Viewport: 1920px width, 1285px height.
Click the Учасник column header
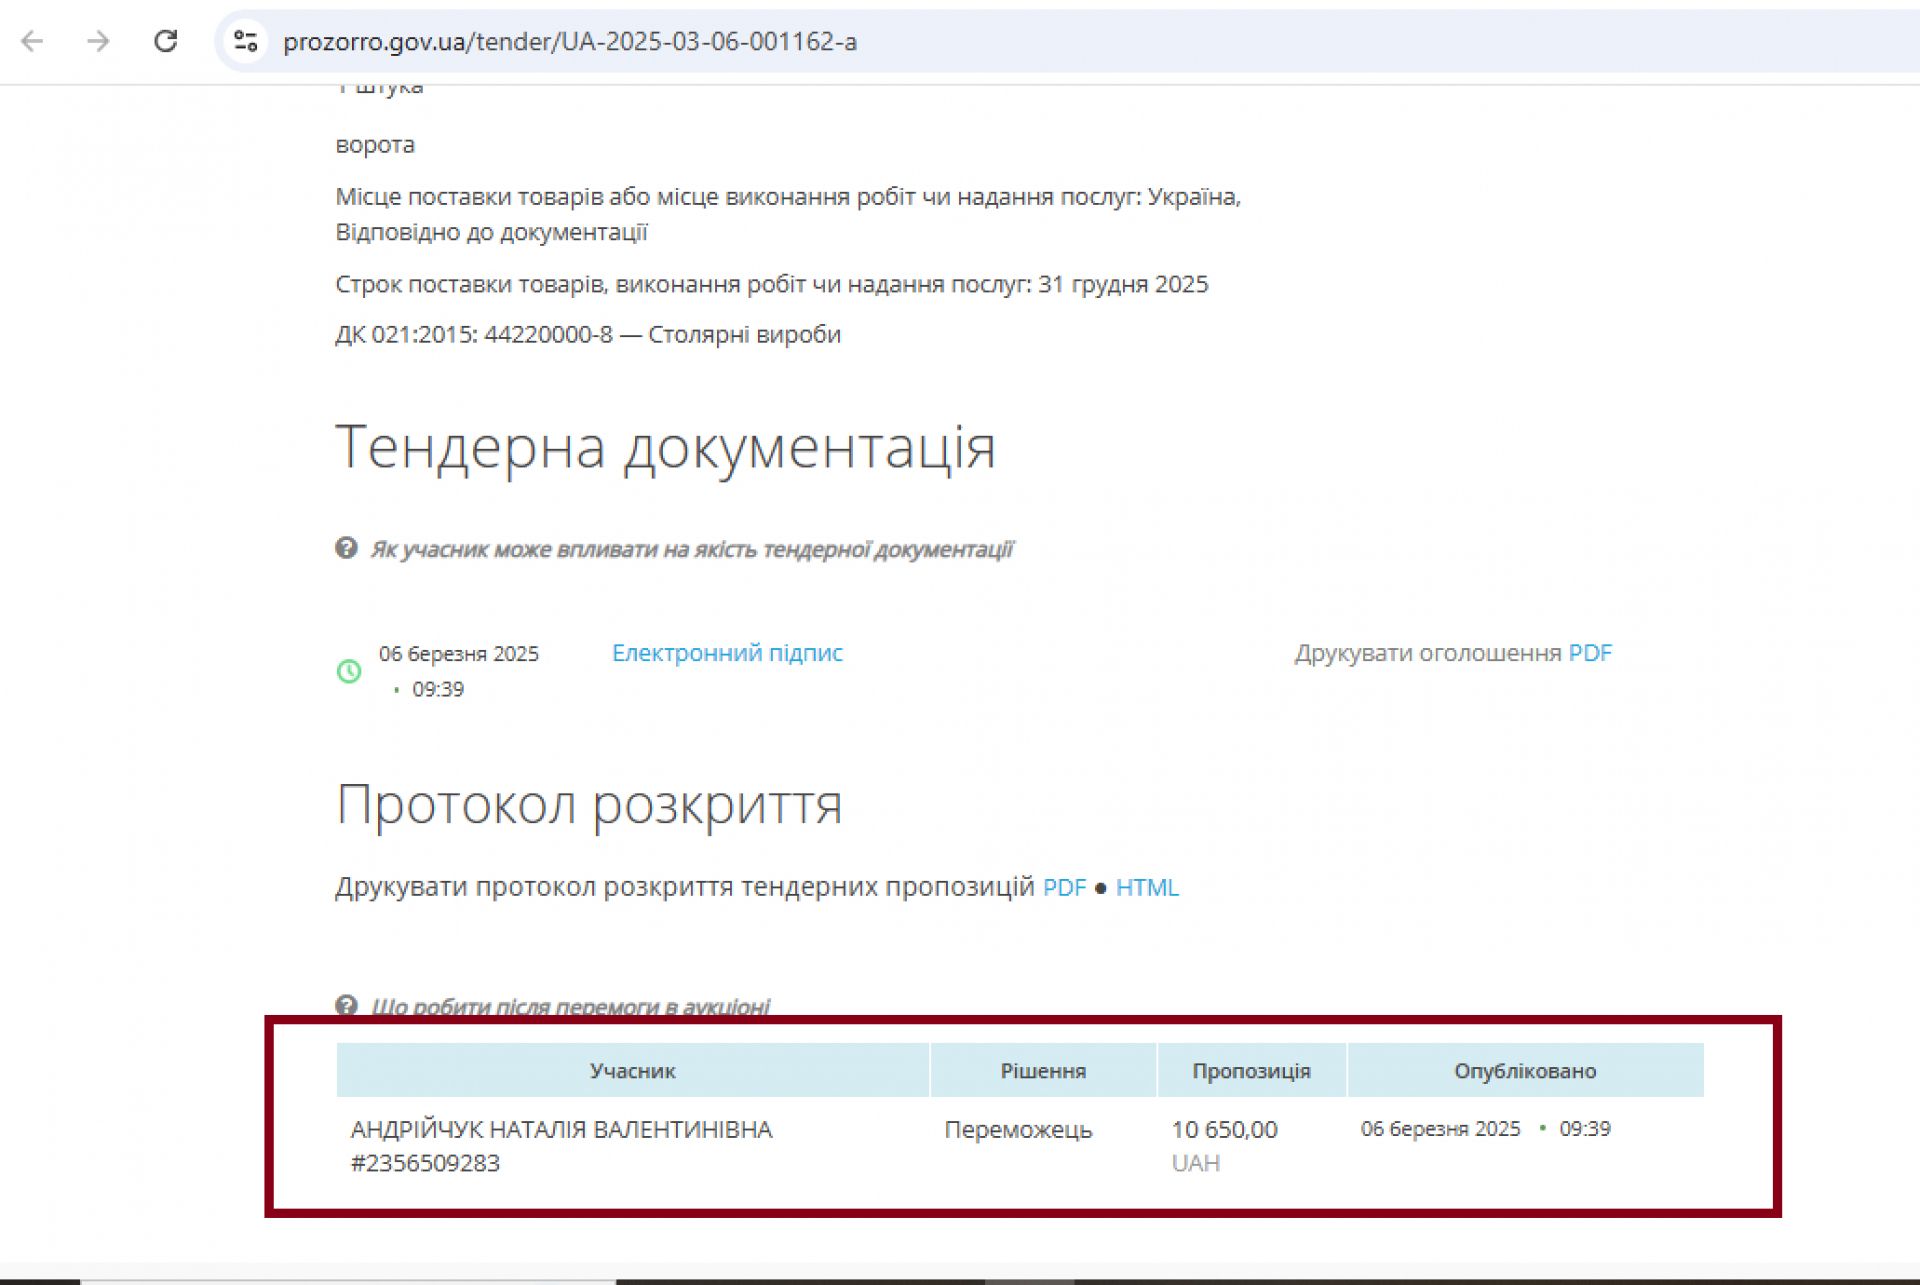click(x=632, y=1071)
